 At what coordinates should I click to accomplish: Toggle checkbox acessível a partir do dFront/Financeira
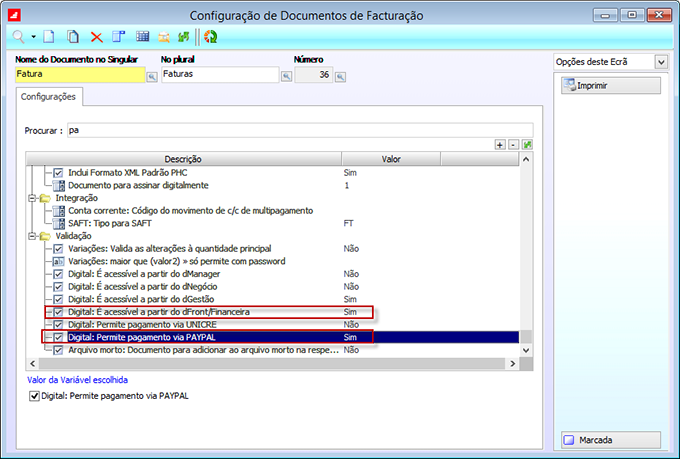pyautogui.click(x=58, y=312)
